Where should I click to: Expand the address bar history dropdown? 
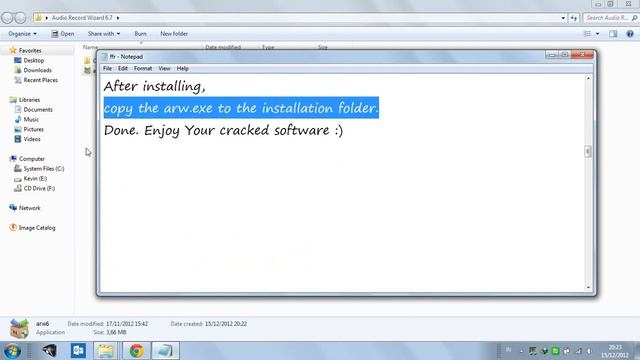pos(563,18)
